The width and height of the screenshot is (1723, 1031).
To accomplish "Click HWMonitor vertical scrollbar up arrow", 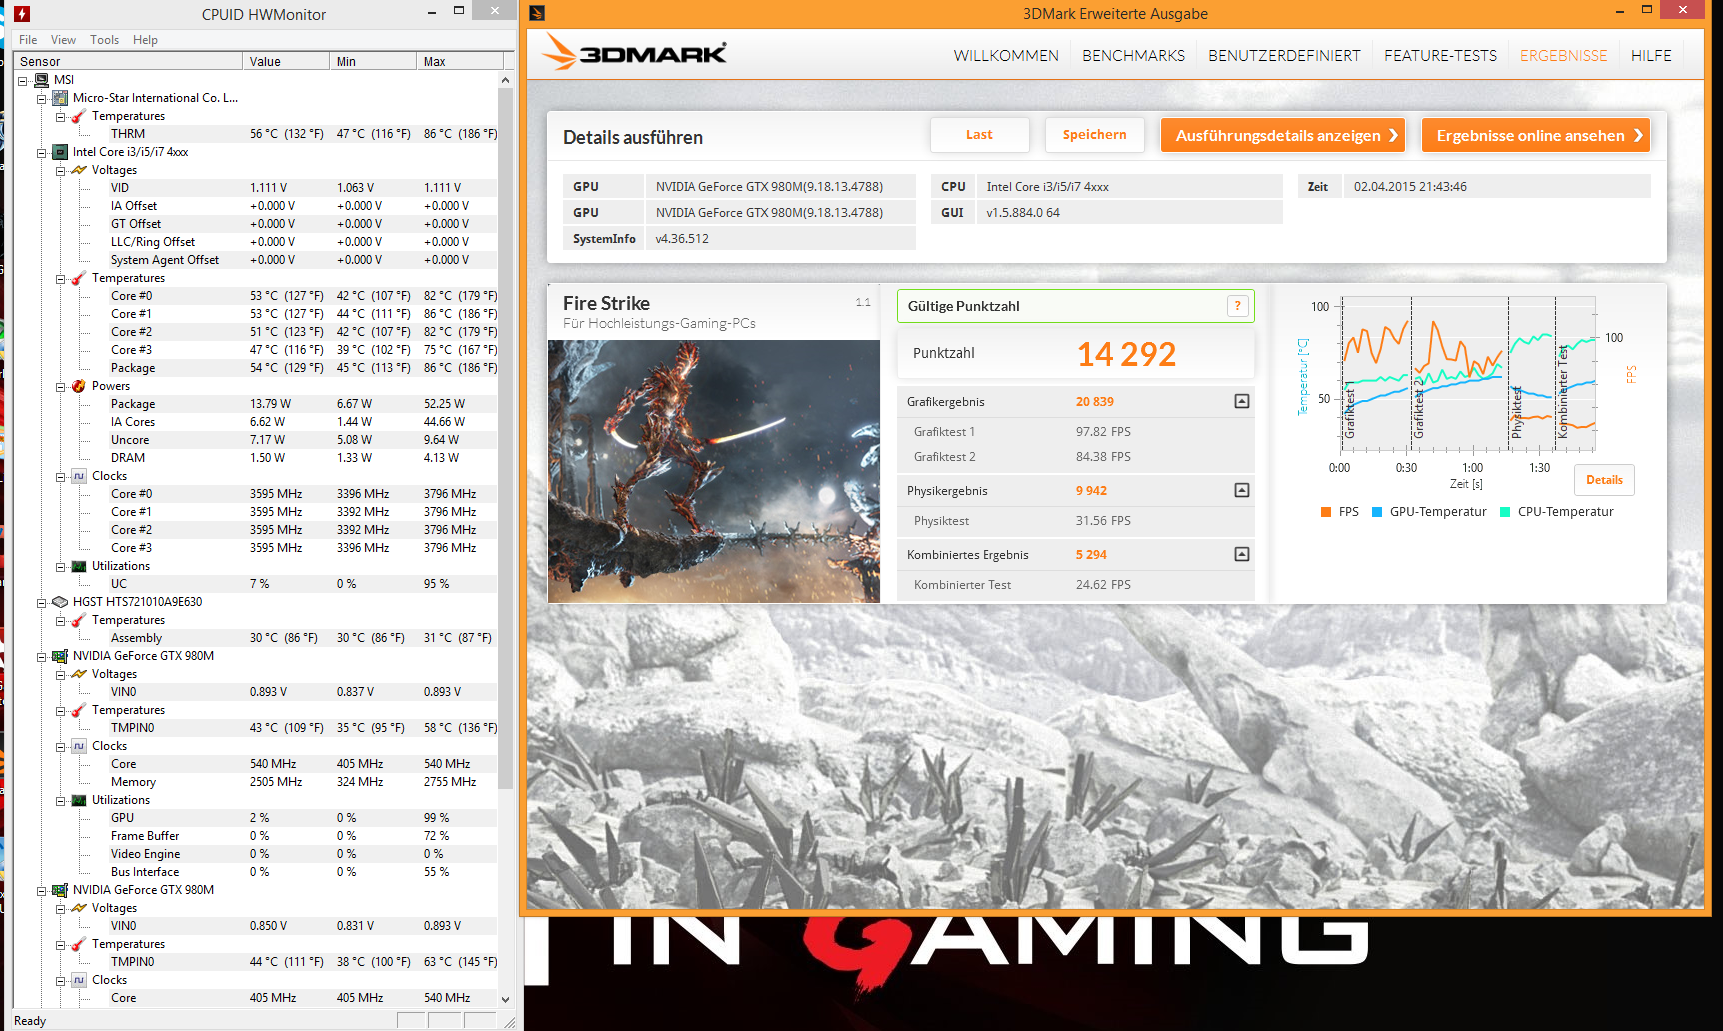I will (x=505, y=80).
